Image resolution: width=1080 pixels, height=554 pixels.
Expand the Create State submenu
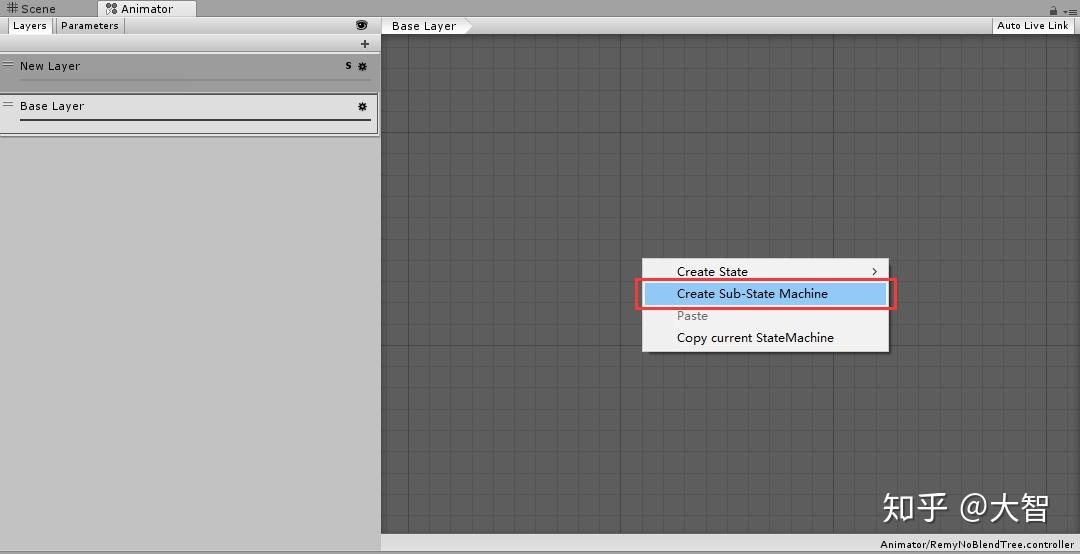[765, 271]
